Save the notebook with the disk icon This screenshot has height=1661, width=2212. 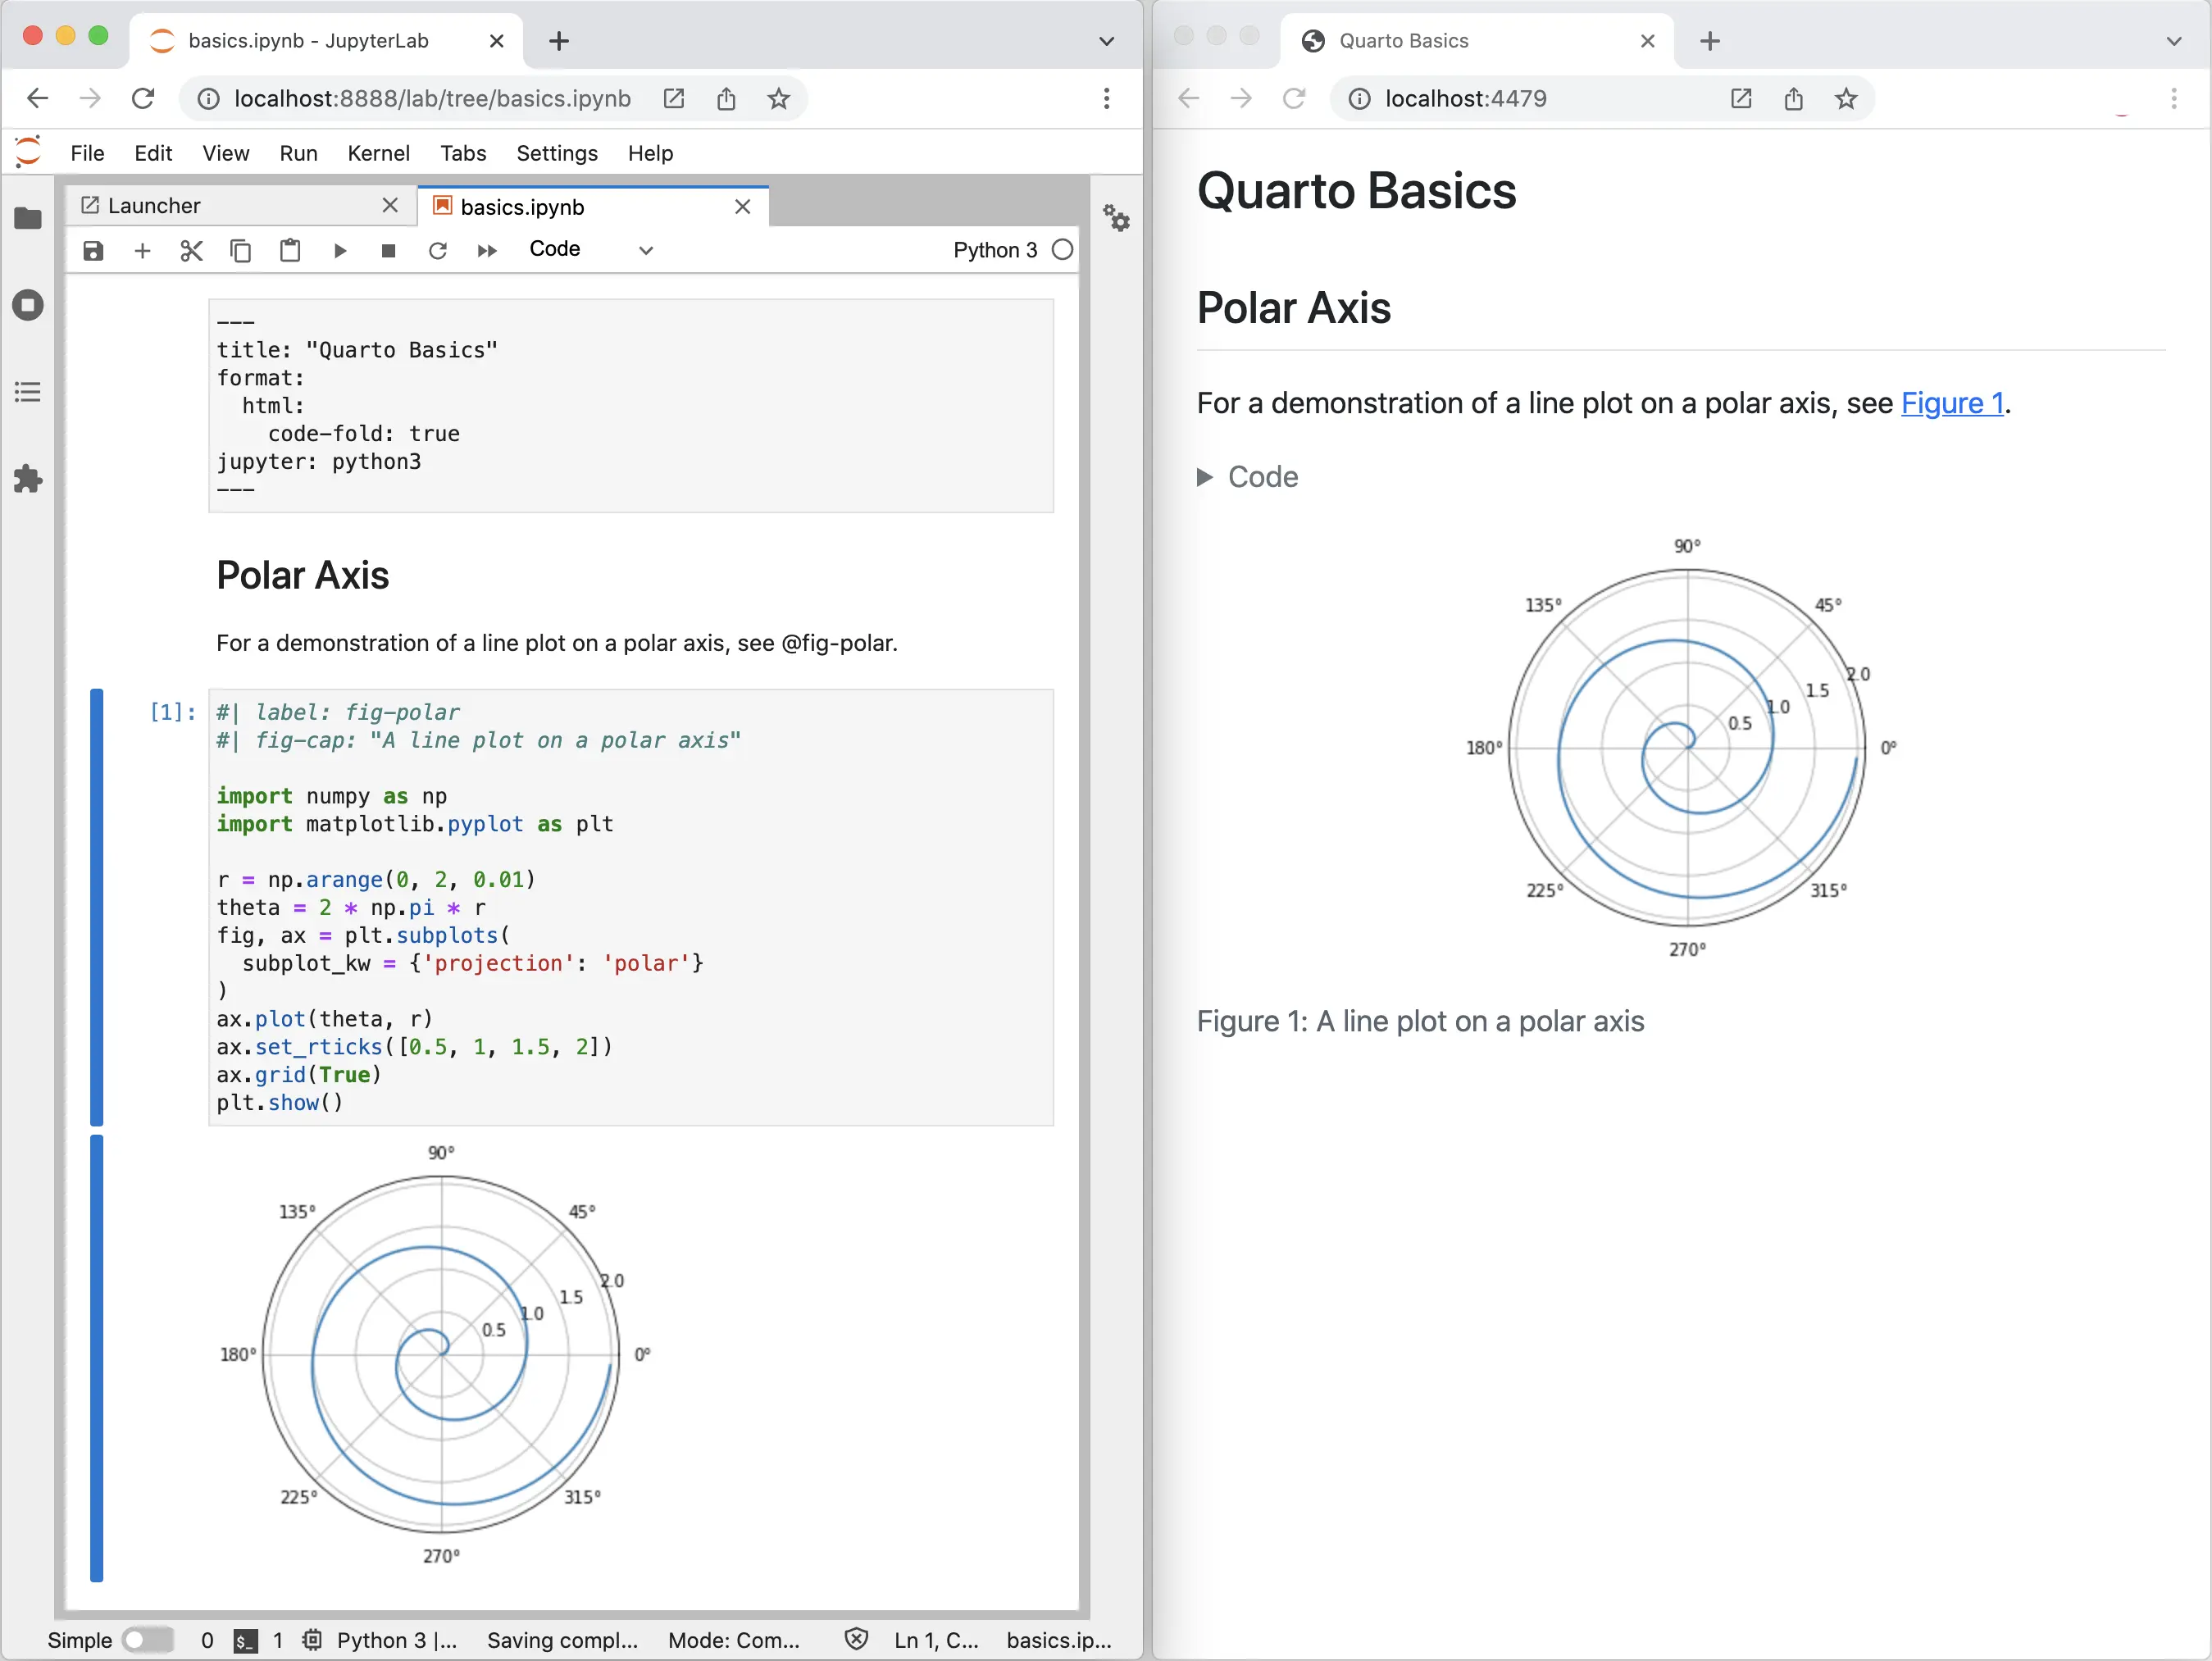click(x=93, y=250)
